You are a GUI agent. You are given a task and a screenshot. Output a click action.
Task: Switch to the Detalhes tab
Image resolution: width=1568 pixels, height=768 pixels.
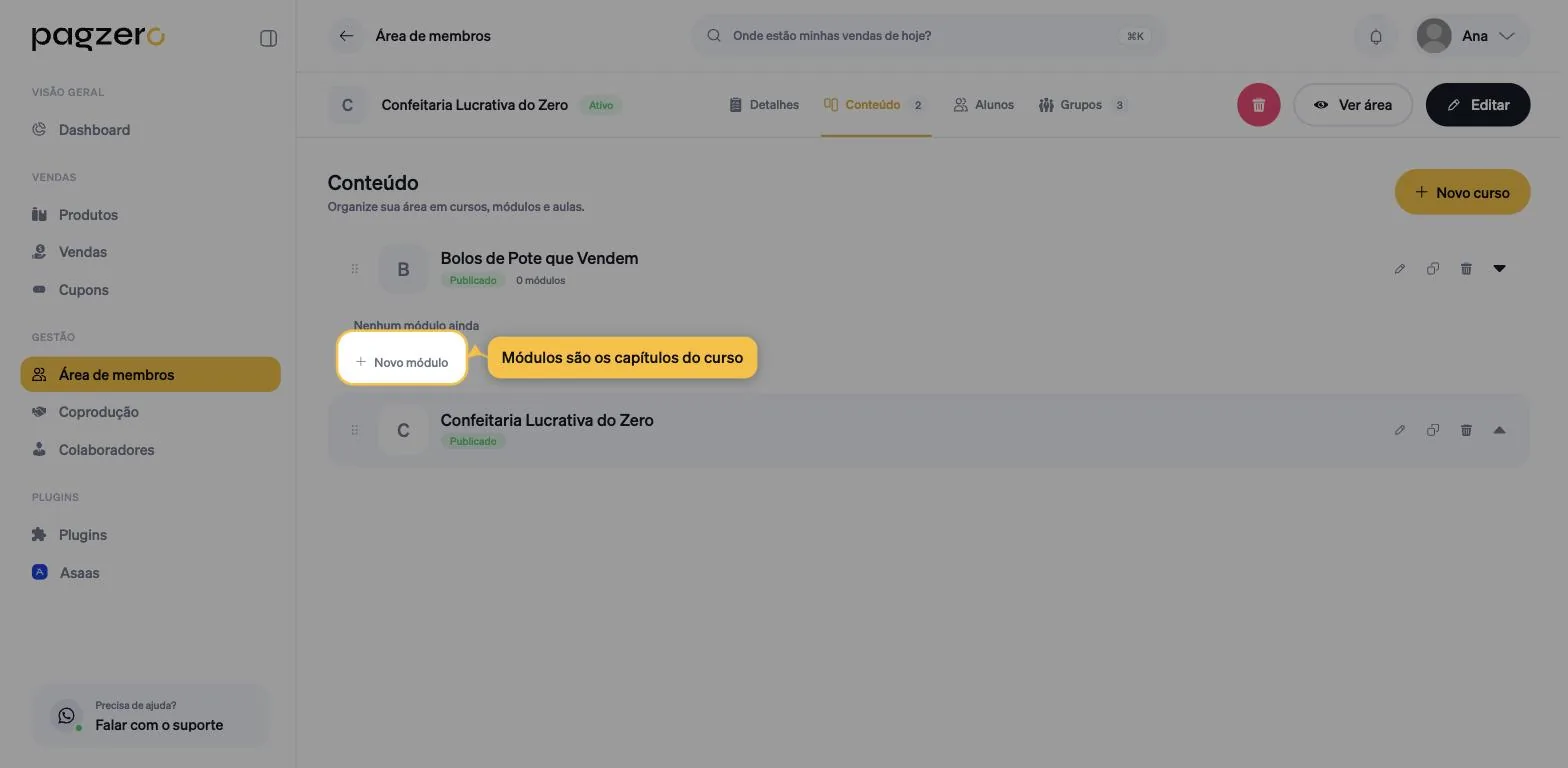tap(764, 105)
